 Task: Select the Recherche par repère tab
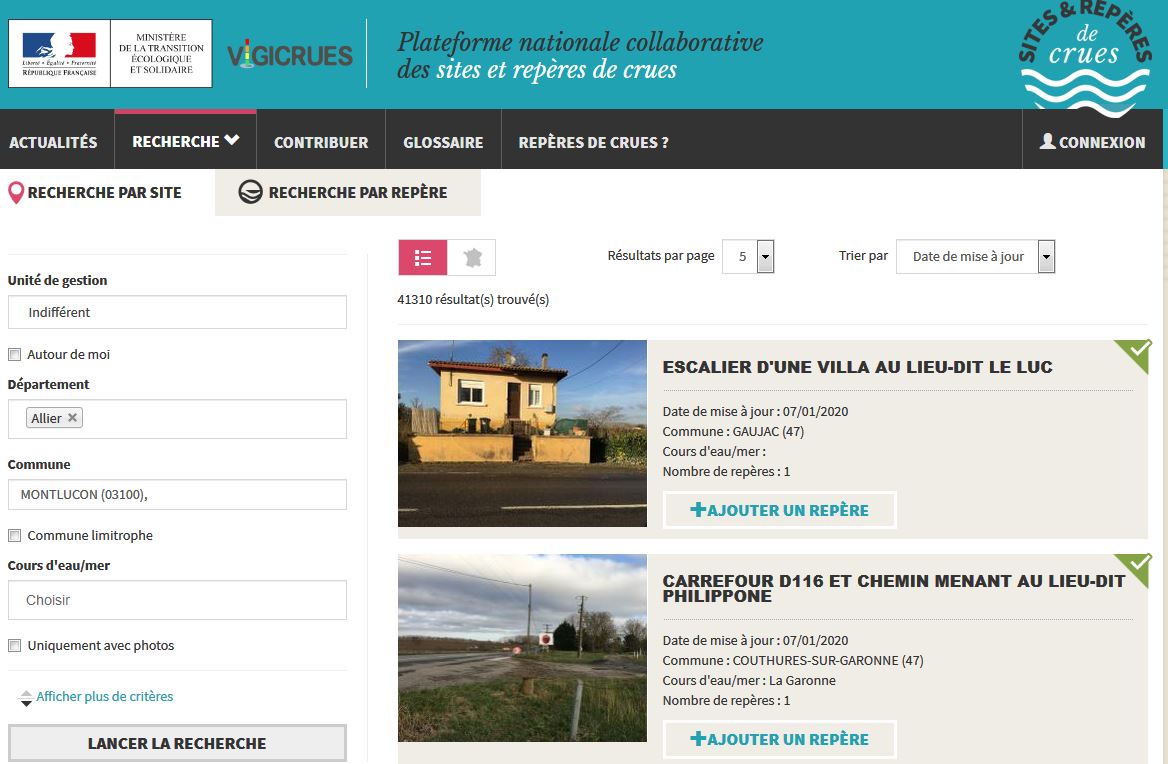[348, 193]
